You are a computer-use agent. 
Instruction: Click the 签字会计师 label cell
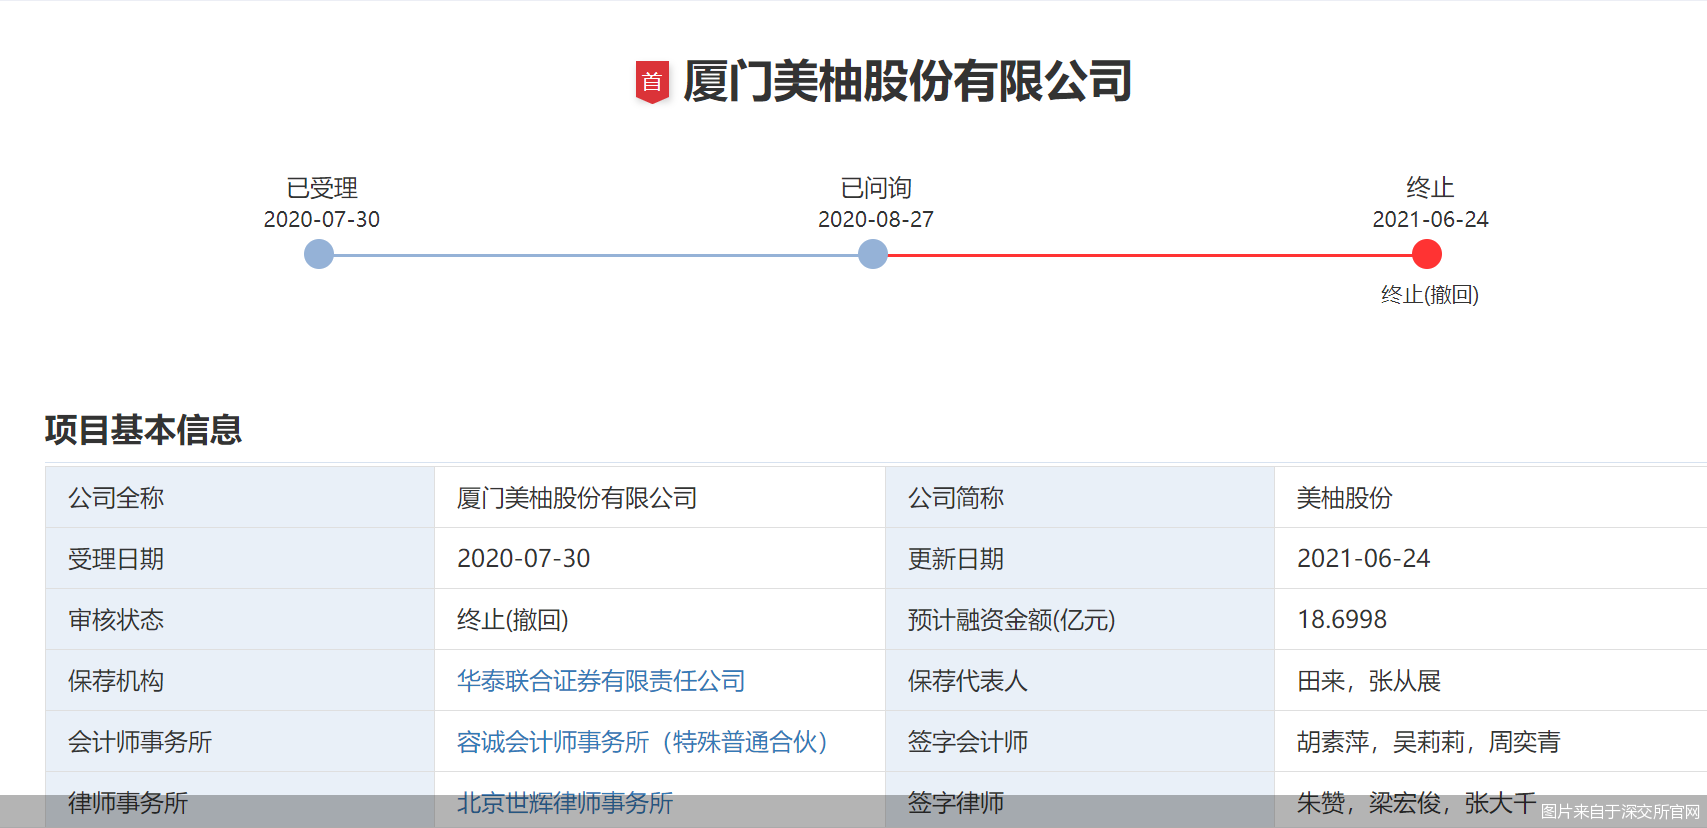click(x=1080, y=741)
